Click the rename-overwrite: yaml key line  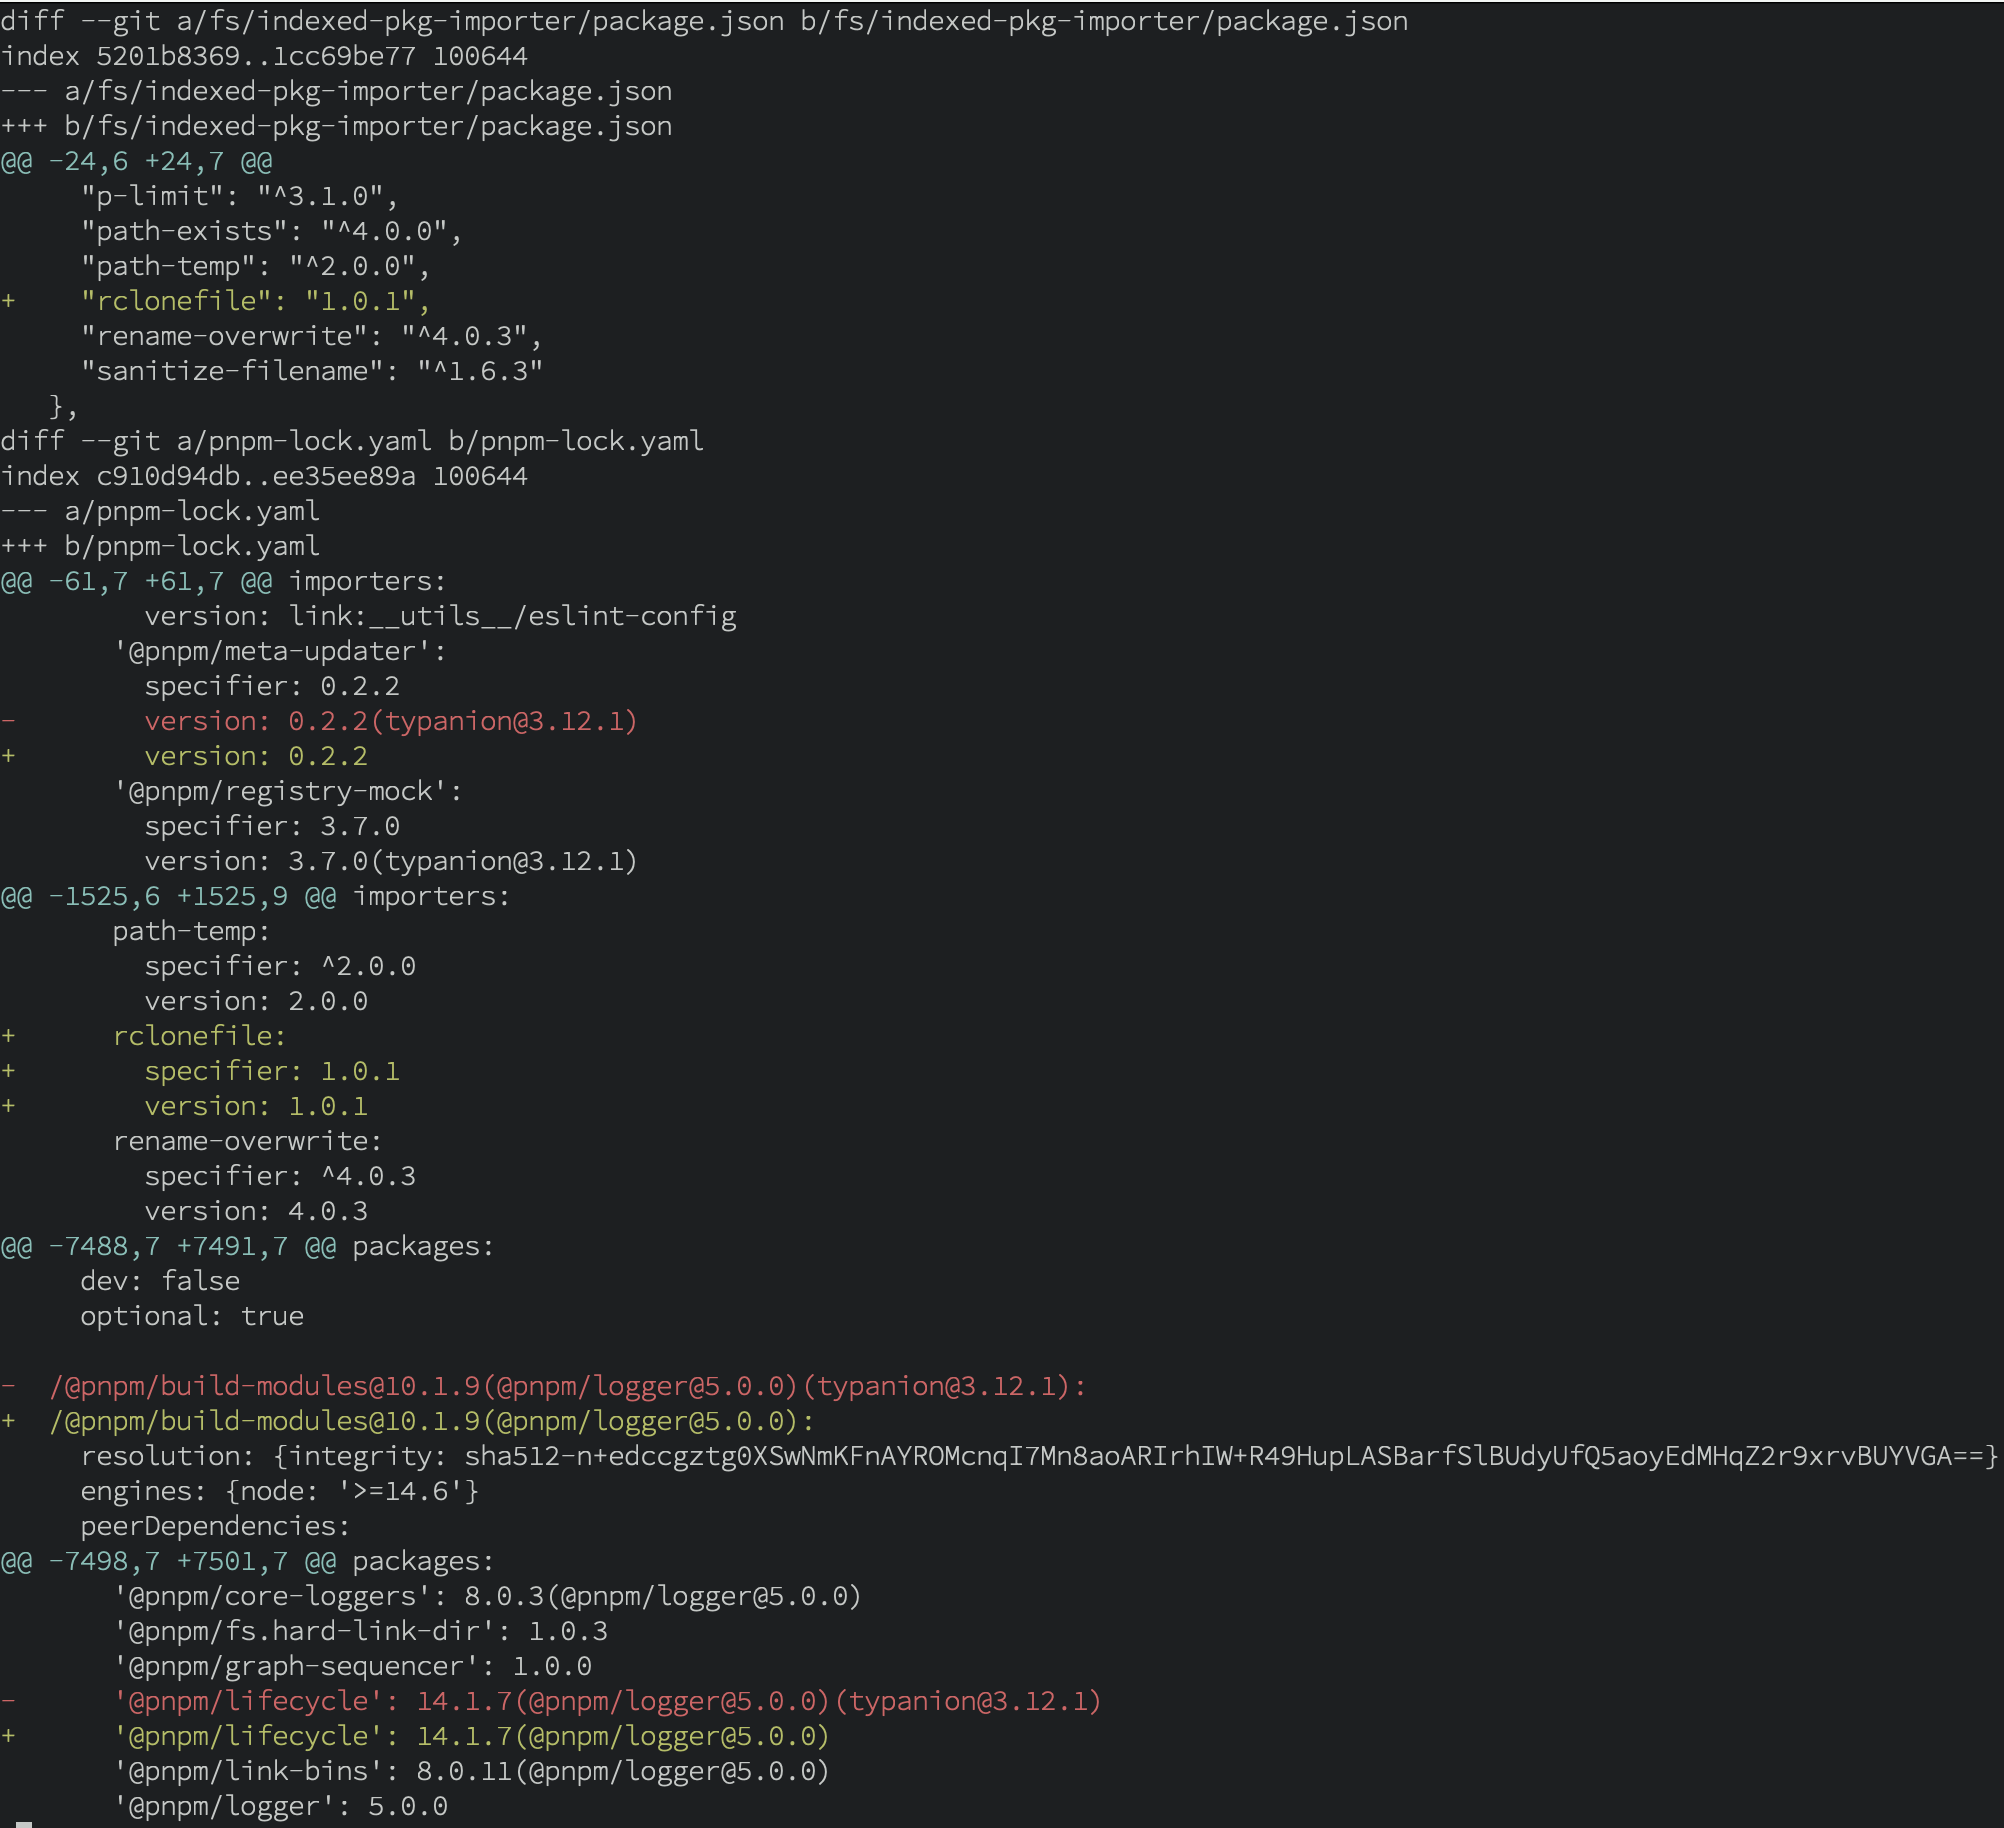tap(247, 1141)
